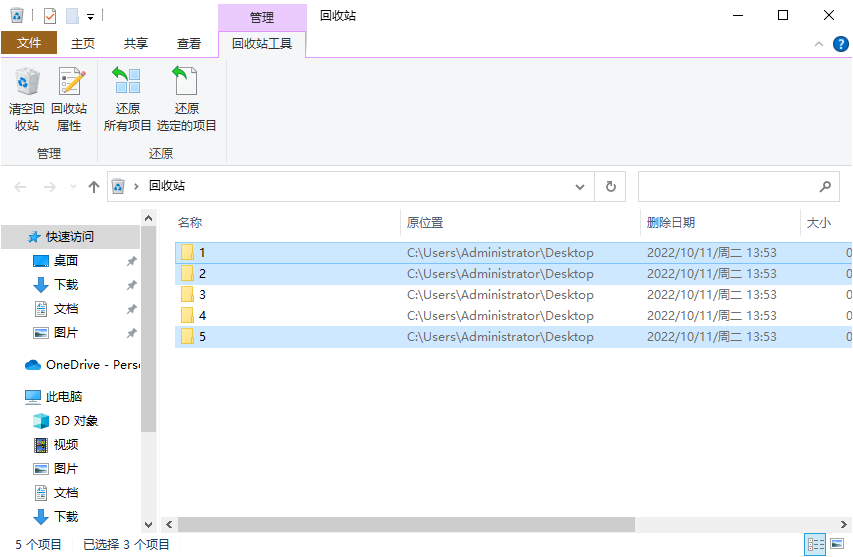
Task: Open the 文件 (File) menu
Action: click(29, 43)
